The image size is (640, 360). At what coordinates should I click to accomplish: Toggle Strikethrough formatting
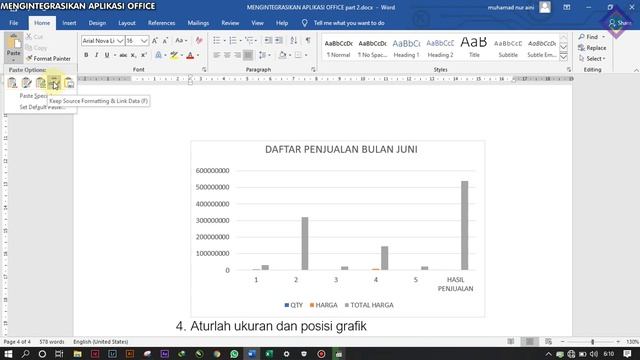(x=123, y=55)
